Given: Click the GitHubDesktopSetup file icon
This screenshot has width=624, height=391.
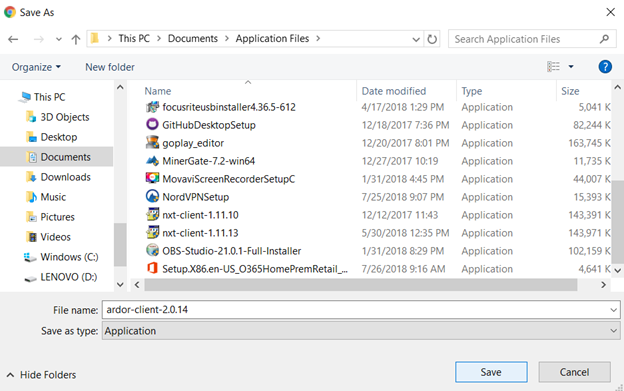Looking at the screenshot, I should (x=152, y=125).
